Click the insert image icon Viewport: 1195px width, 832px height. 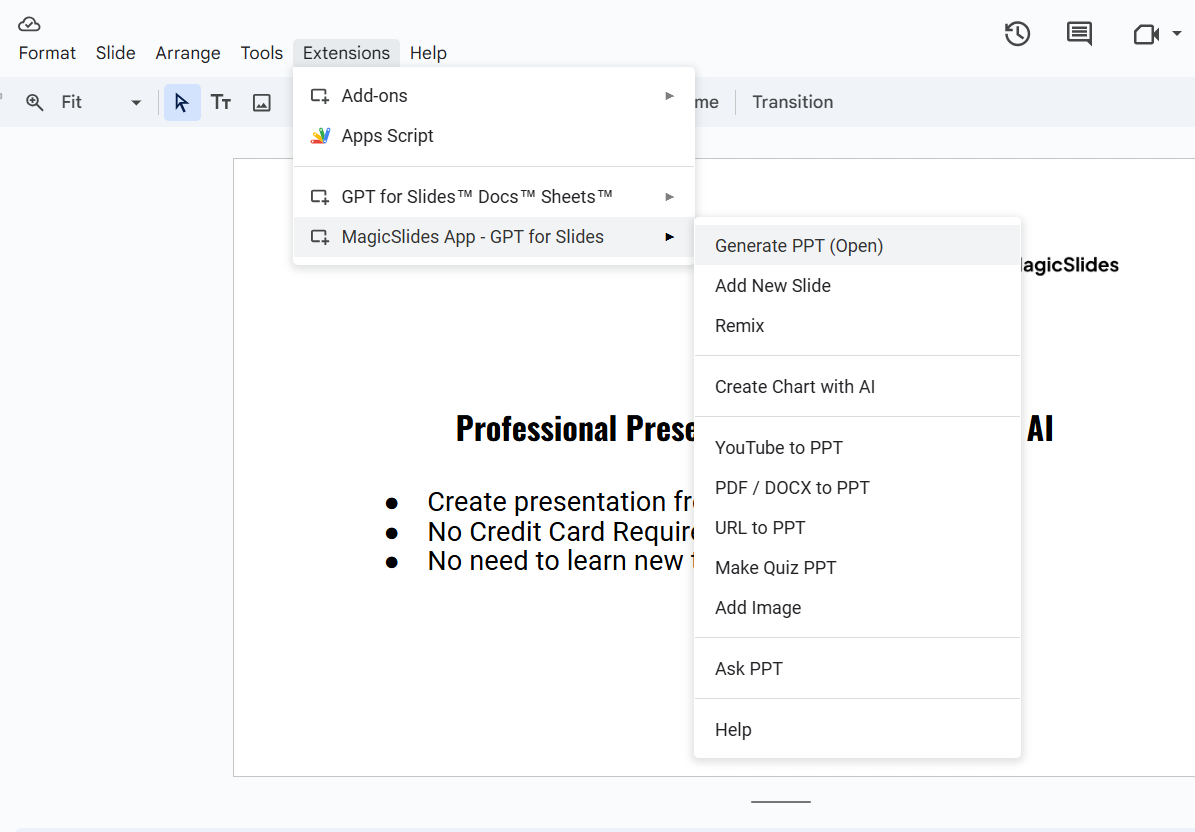pos(262,102)
